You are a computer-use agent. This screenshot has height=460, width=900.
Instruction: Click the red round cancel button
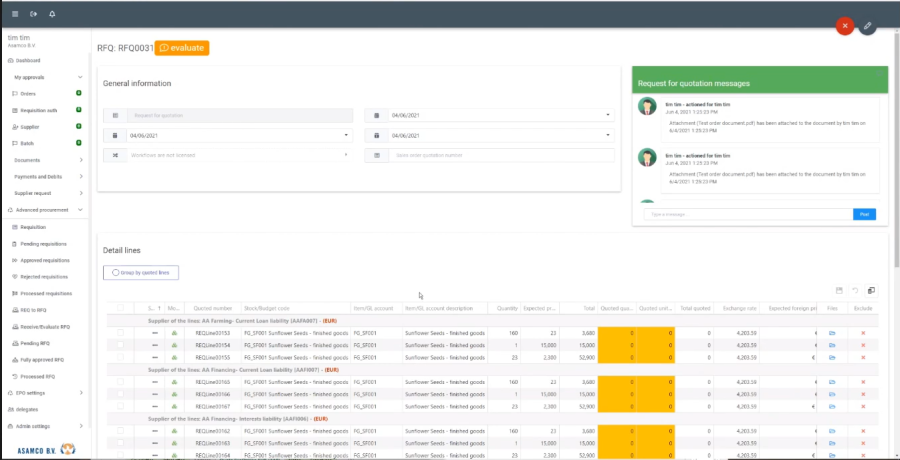point(845,26)
